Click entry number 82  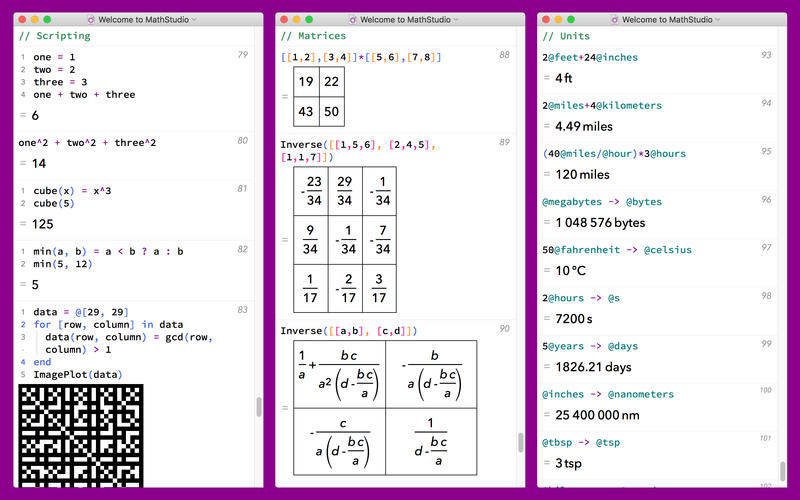coord(243,249)
